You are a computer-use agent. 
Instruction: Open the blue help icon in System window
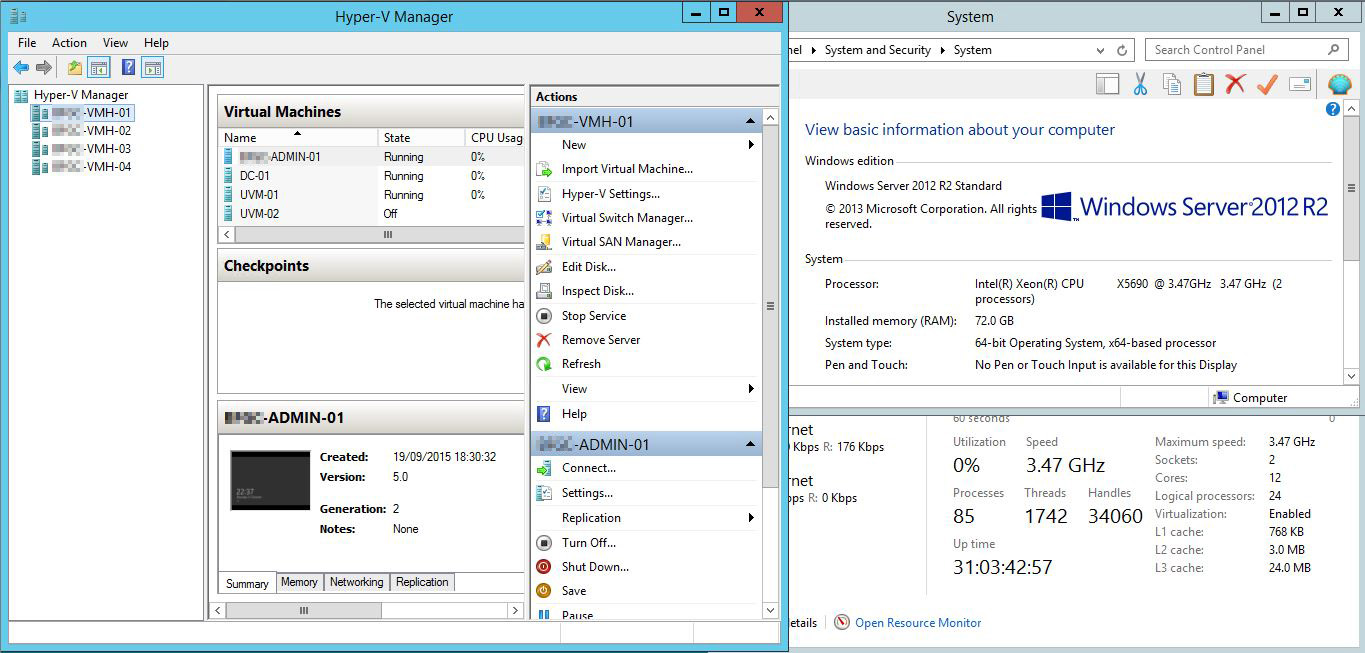pos(1333,109)
